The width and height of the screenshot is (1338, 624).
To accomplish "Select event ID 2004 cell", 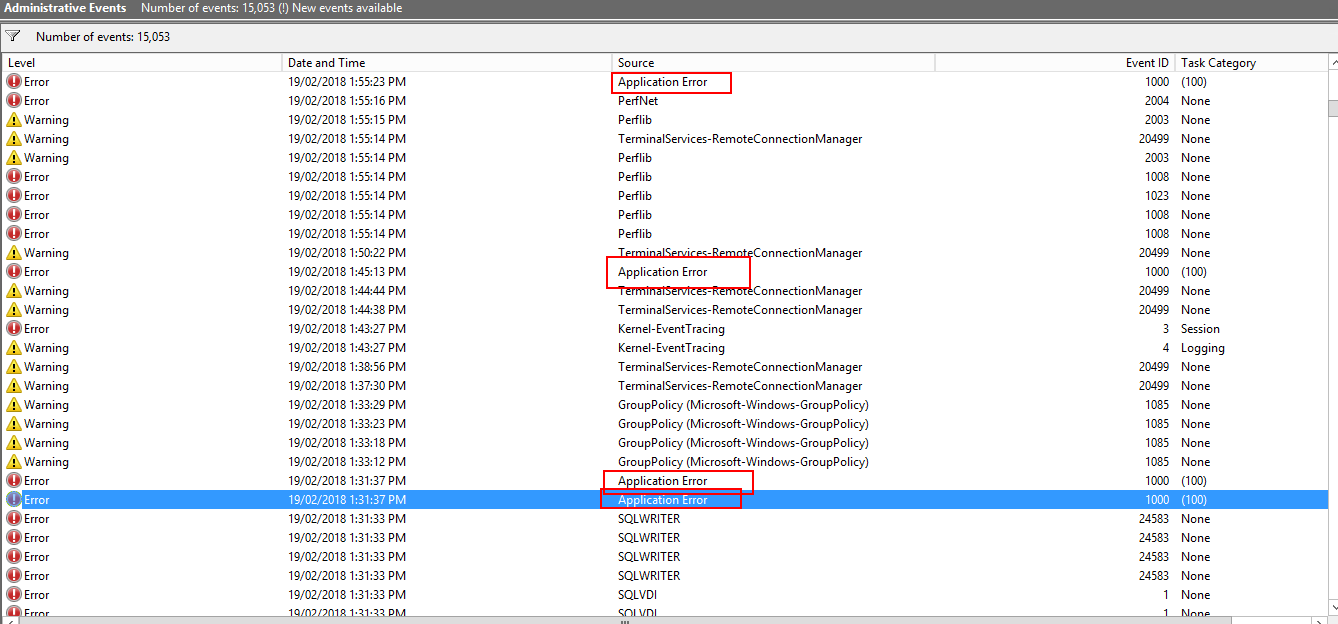I will [1156, 101].
